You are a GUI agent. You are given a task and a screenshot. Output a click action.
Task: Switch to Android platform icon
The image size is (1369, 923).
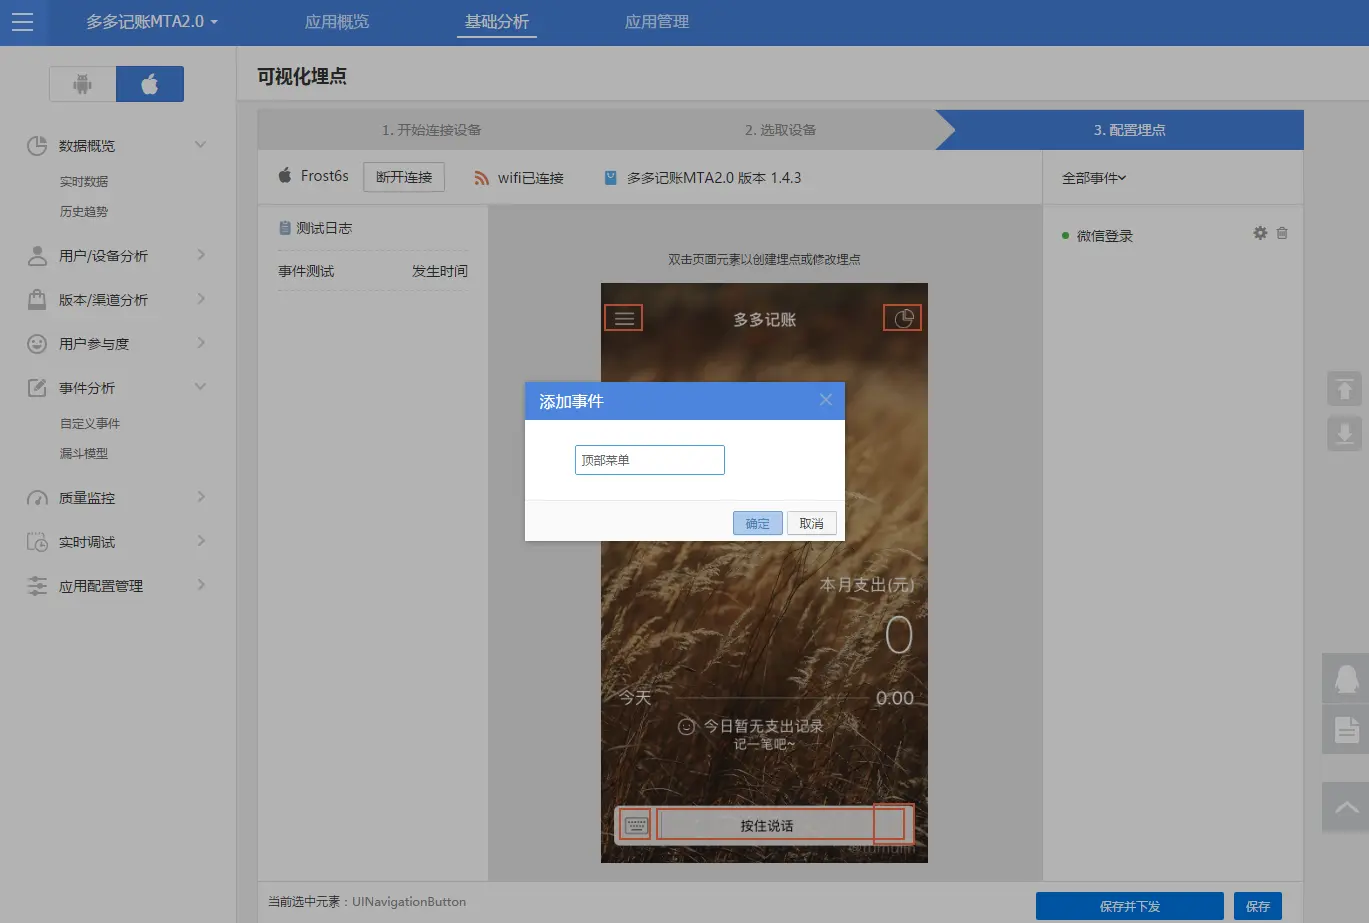click(83, 84)
